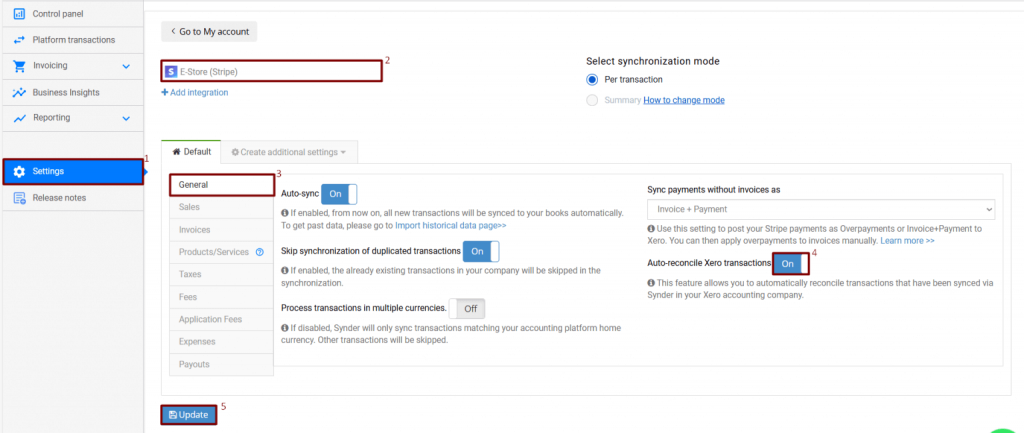Open the Learn more link
Viewport: 1024px width, 433px height.
pyautogui.click(x=907, y=241)
